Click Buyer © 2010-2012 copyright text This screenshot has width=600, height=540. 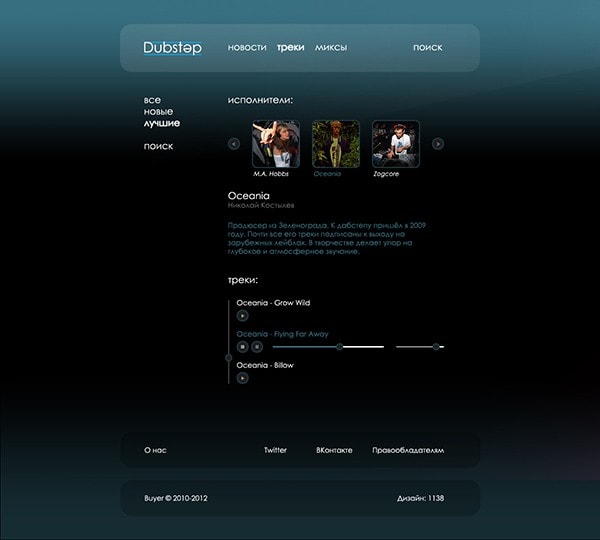[x=176, y=498]
